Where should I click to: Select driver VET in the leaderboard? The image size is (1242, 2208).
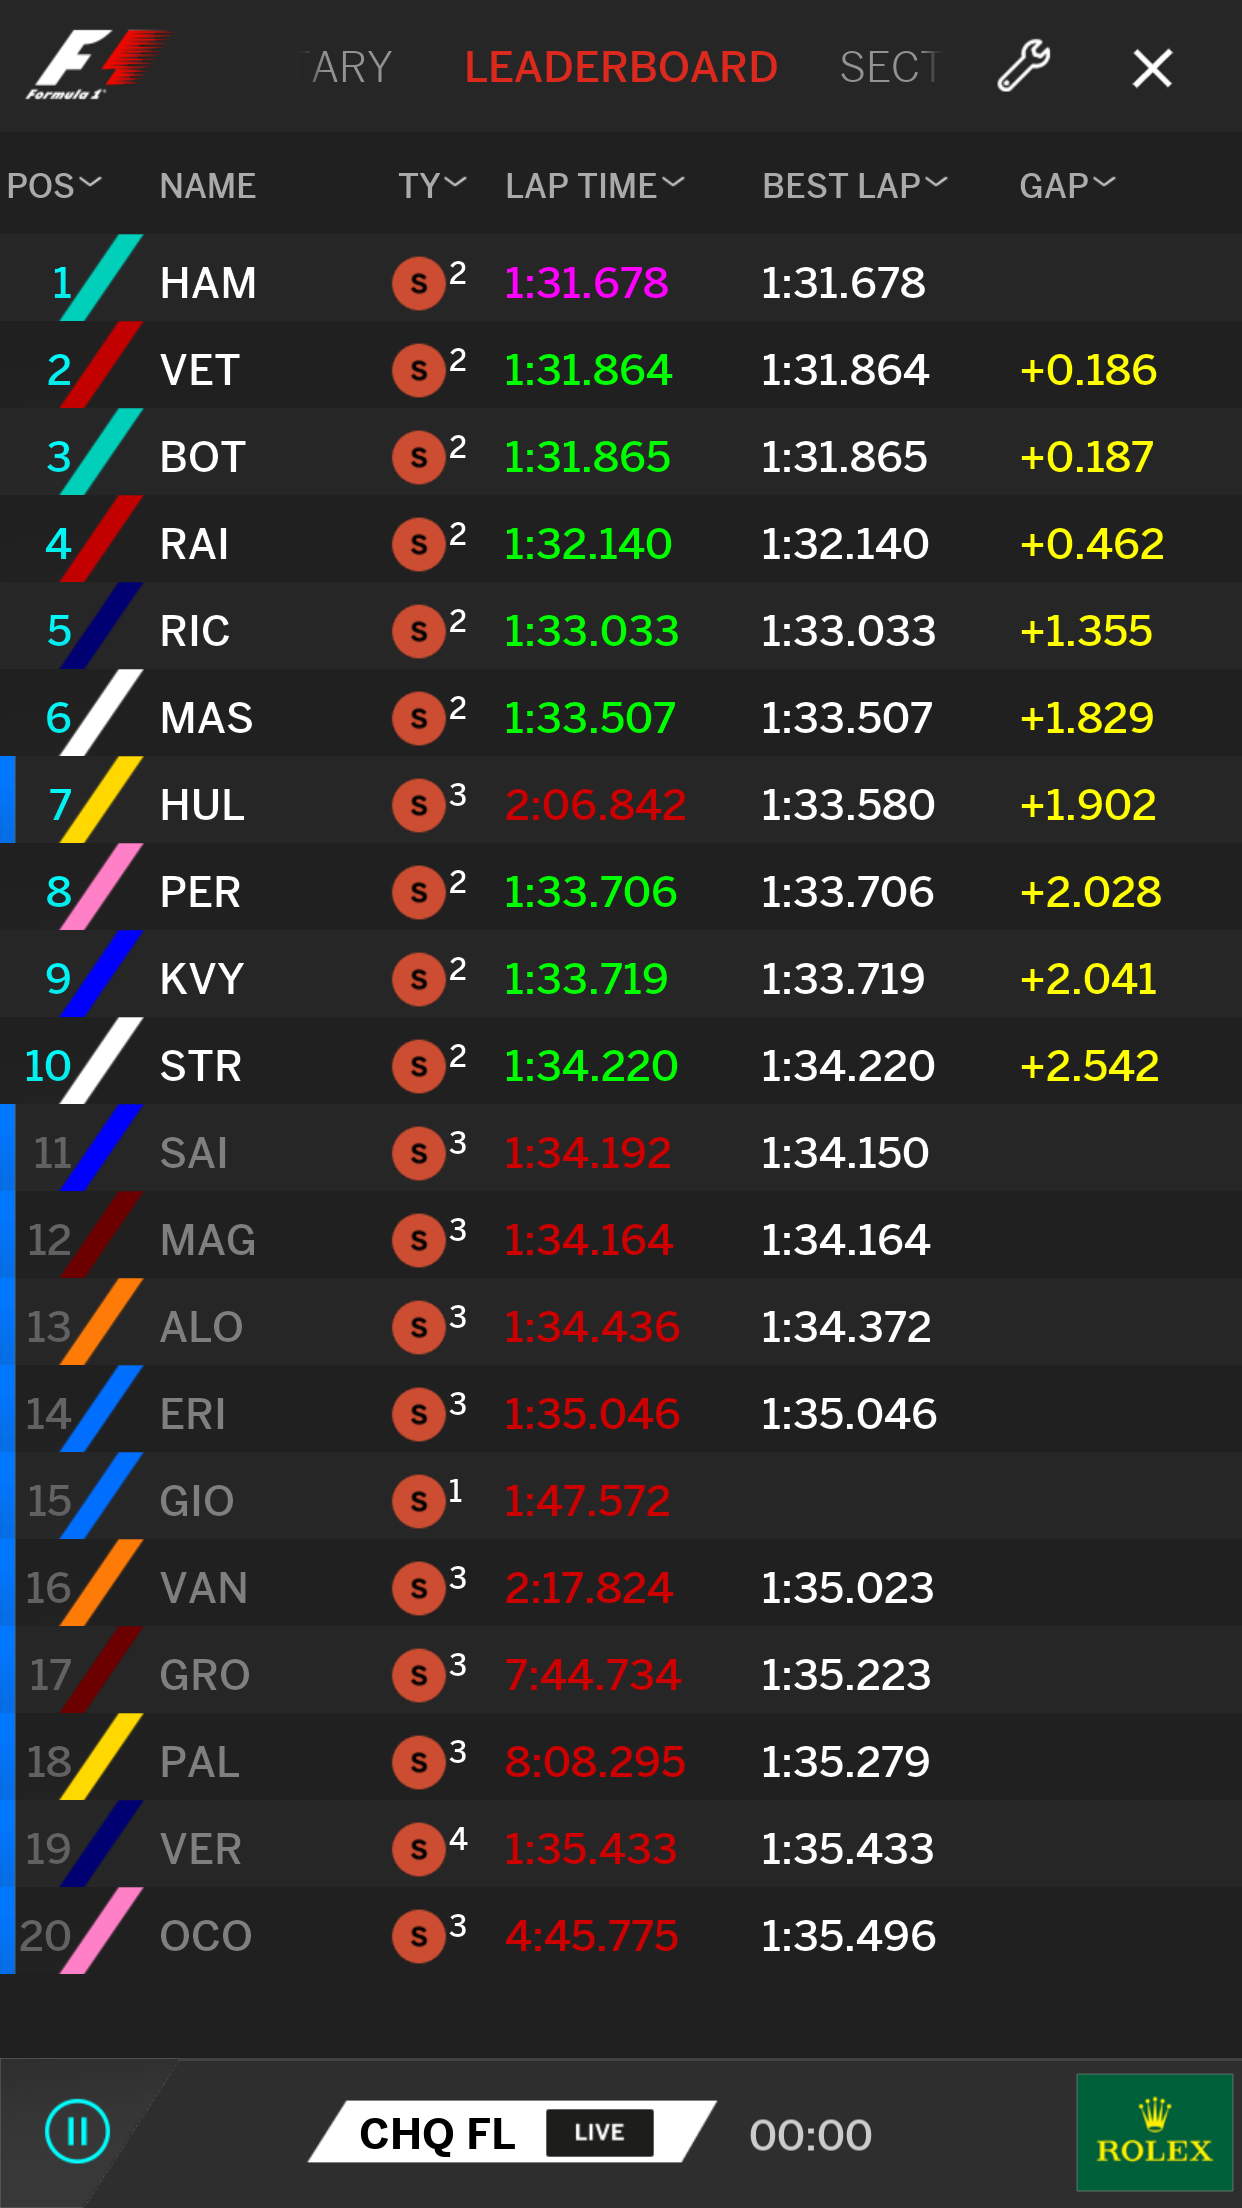point(200,371)
